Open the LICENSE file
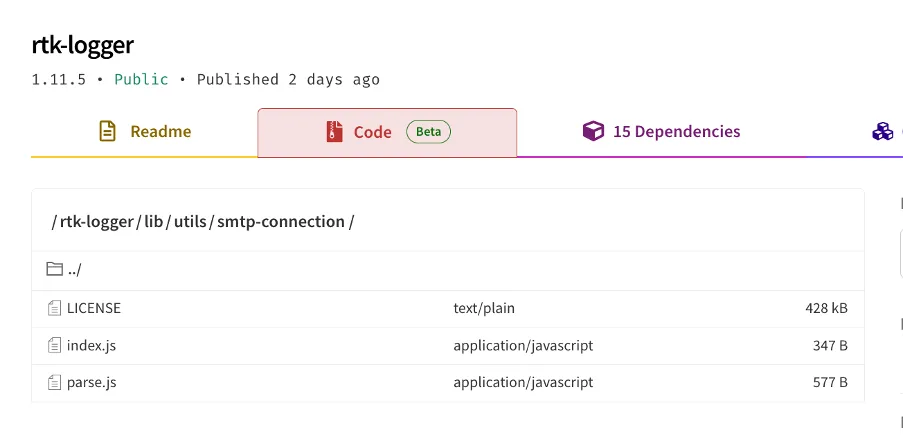This screenshot has width=904, height=446. click(94, 308)
